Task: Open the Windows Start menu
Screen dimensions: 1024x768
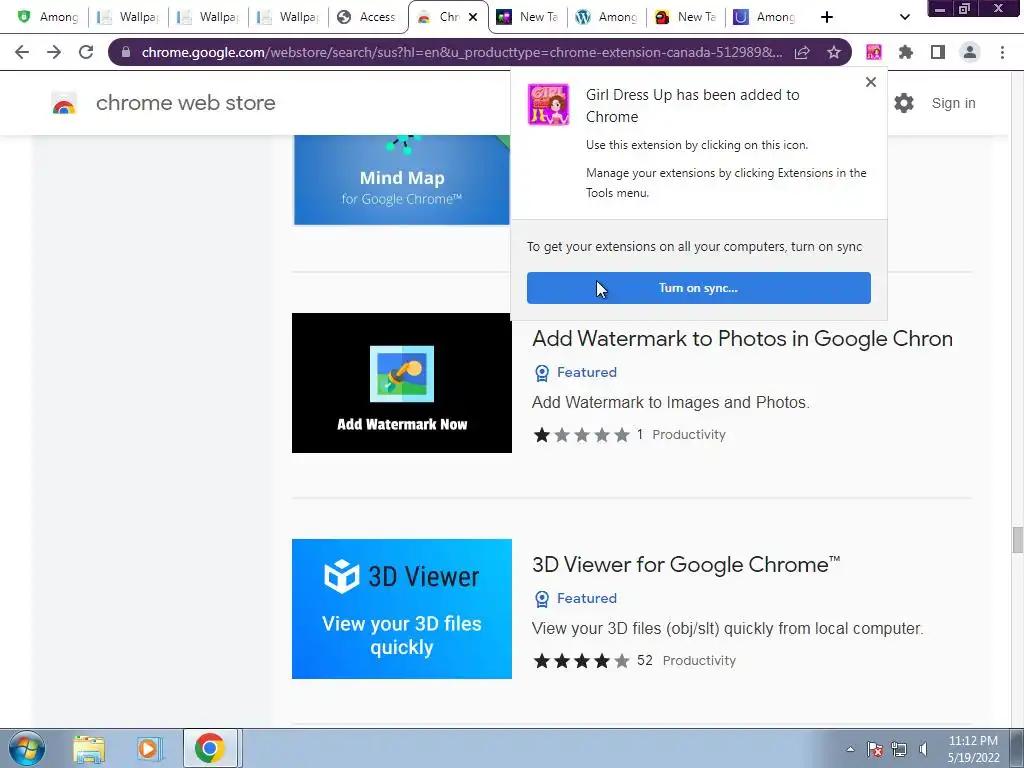Action: coord(26,748)
